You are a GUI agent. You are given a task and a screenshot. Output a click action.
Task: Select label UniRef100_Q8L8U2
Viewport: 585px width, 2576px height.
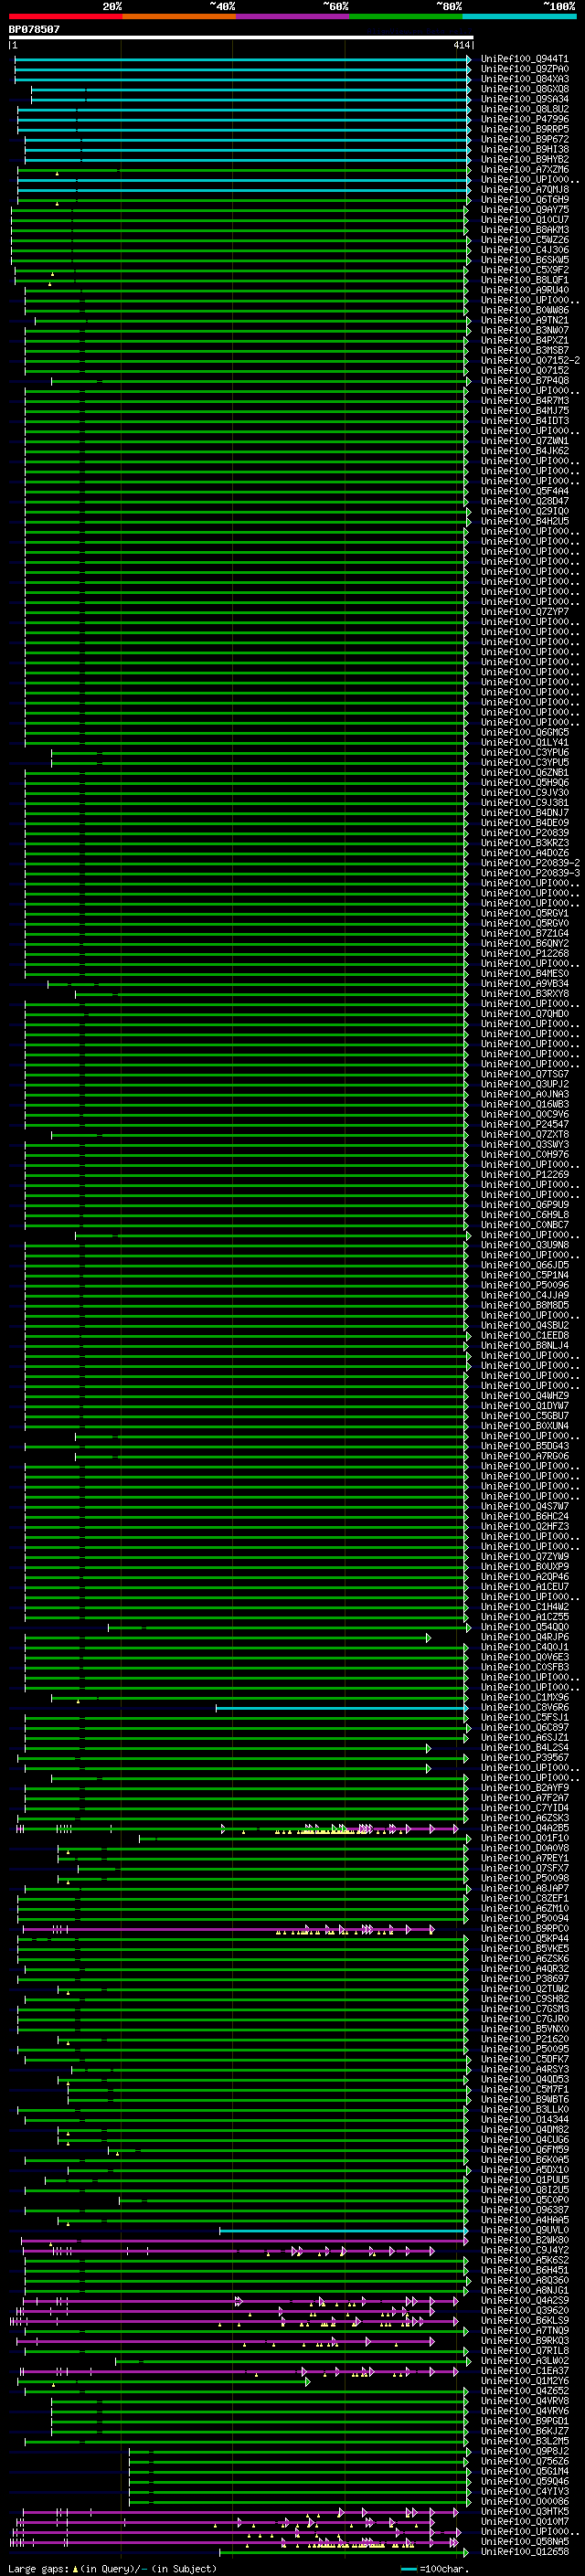[524, 109]
